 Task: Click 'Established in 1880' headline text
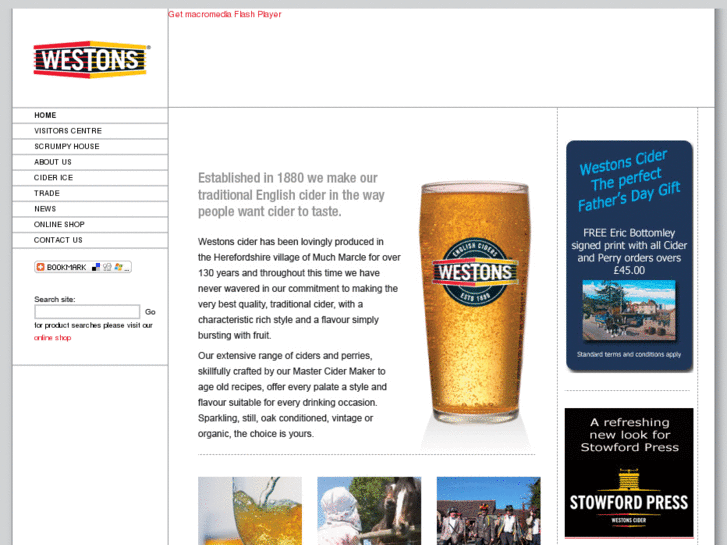[291, 195]
